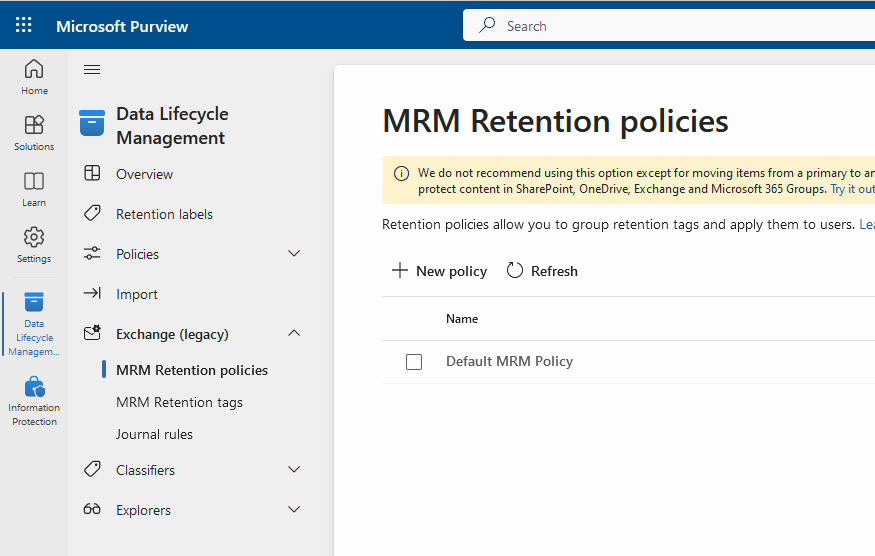Expand the Explorers section chevron

tap(294, 510)
